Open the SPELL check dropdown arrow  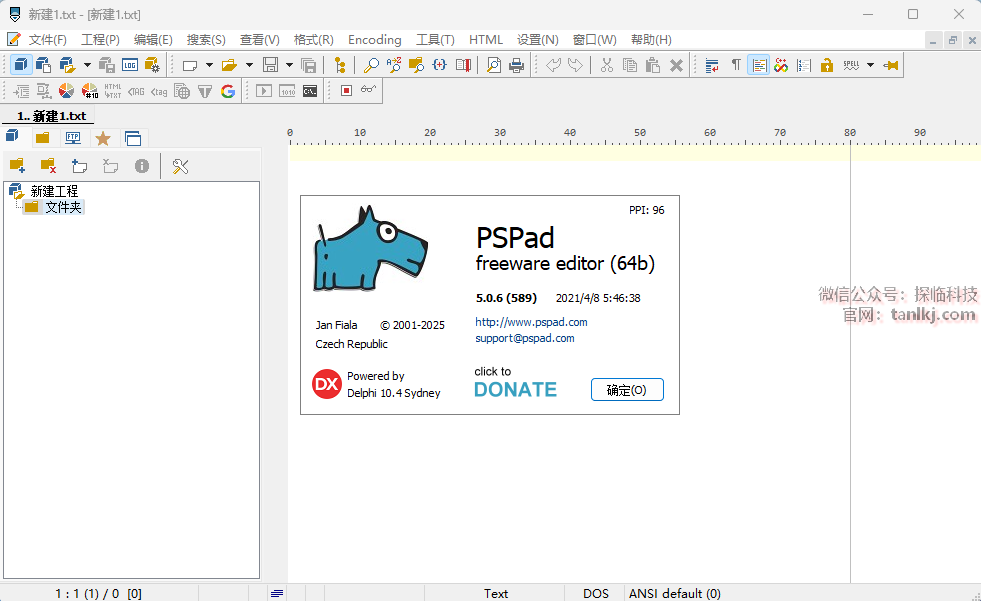(x=870, y=65)
